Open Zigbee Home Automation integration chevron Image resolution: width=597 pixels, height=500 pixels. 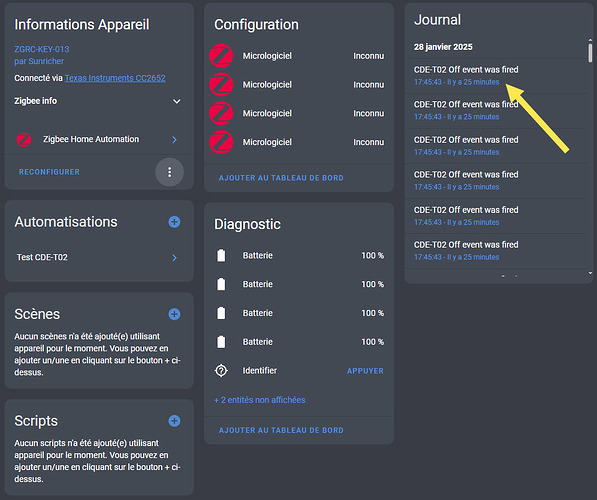tap(174, 140)
